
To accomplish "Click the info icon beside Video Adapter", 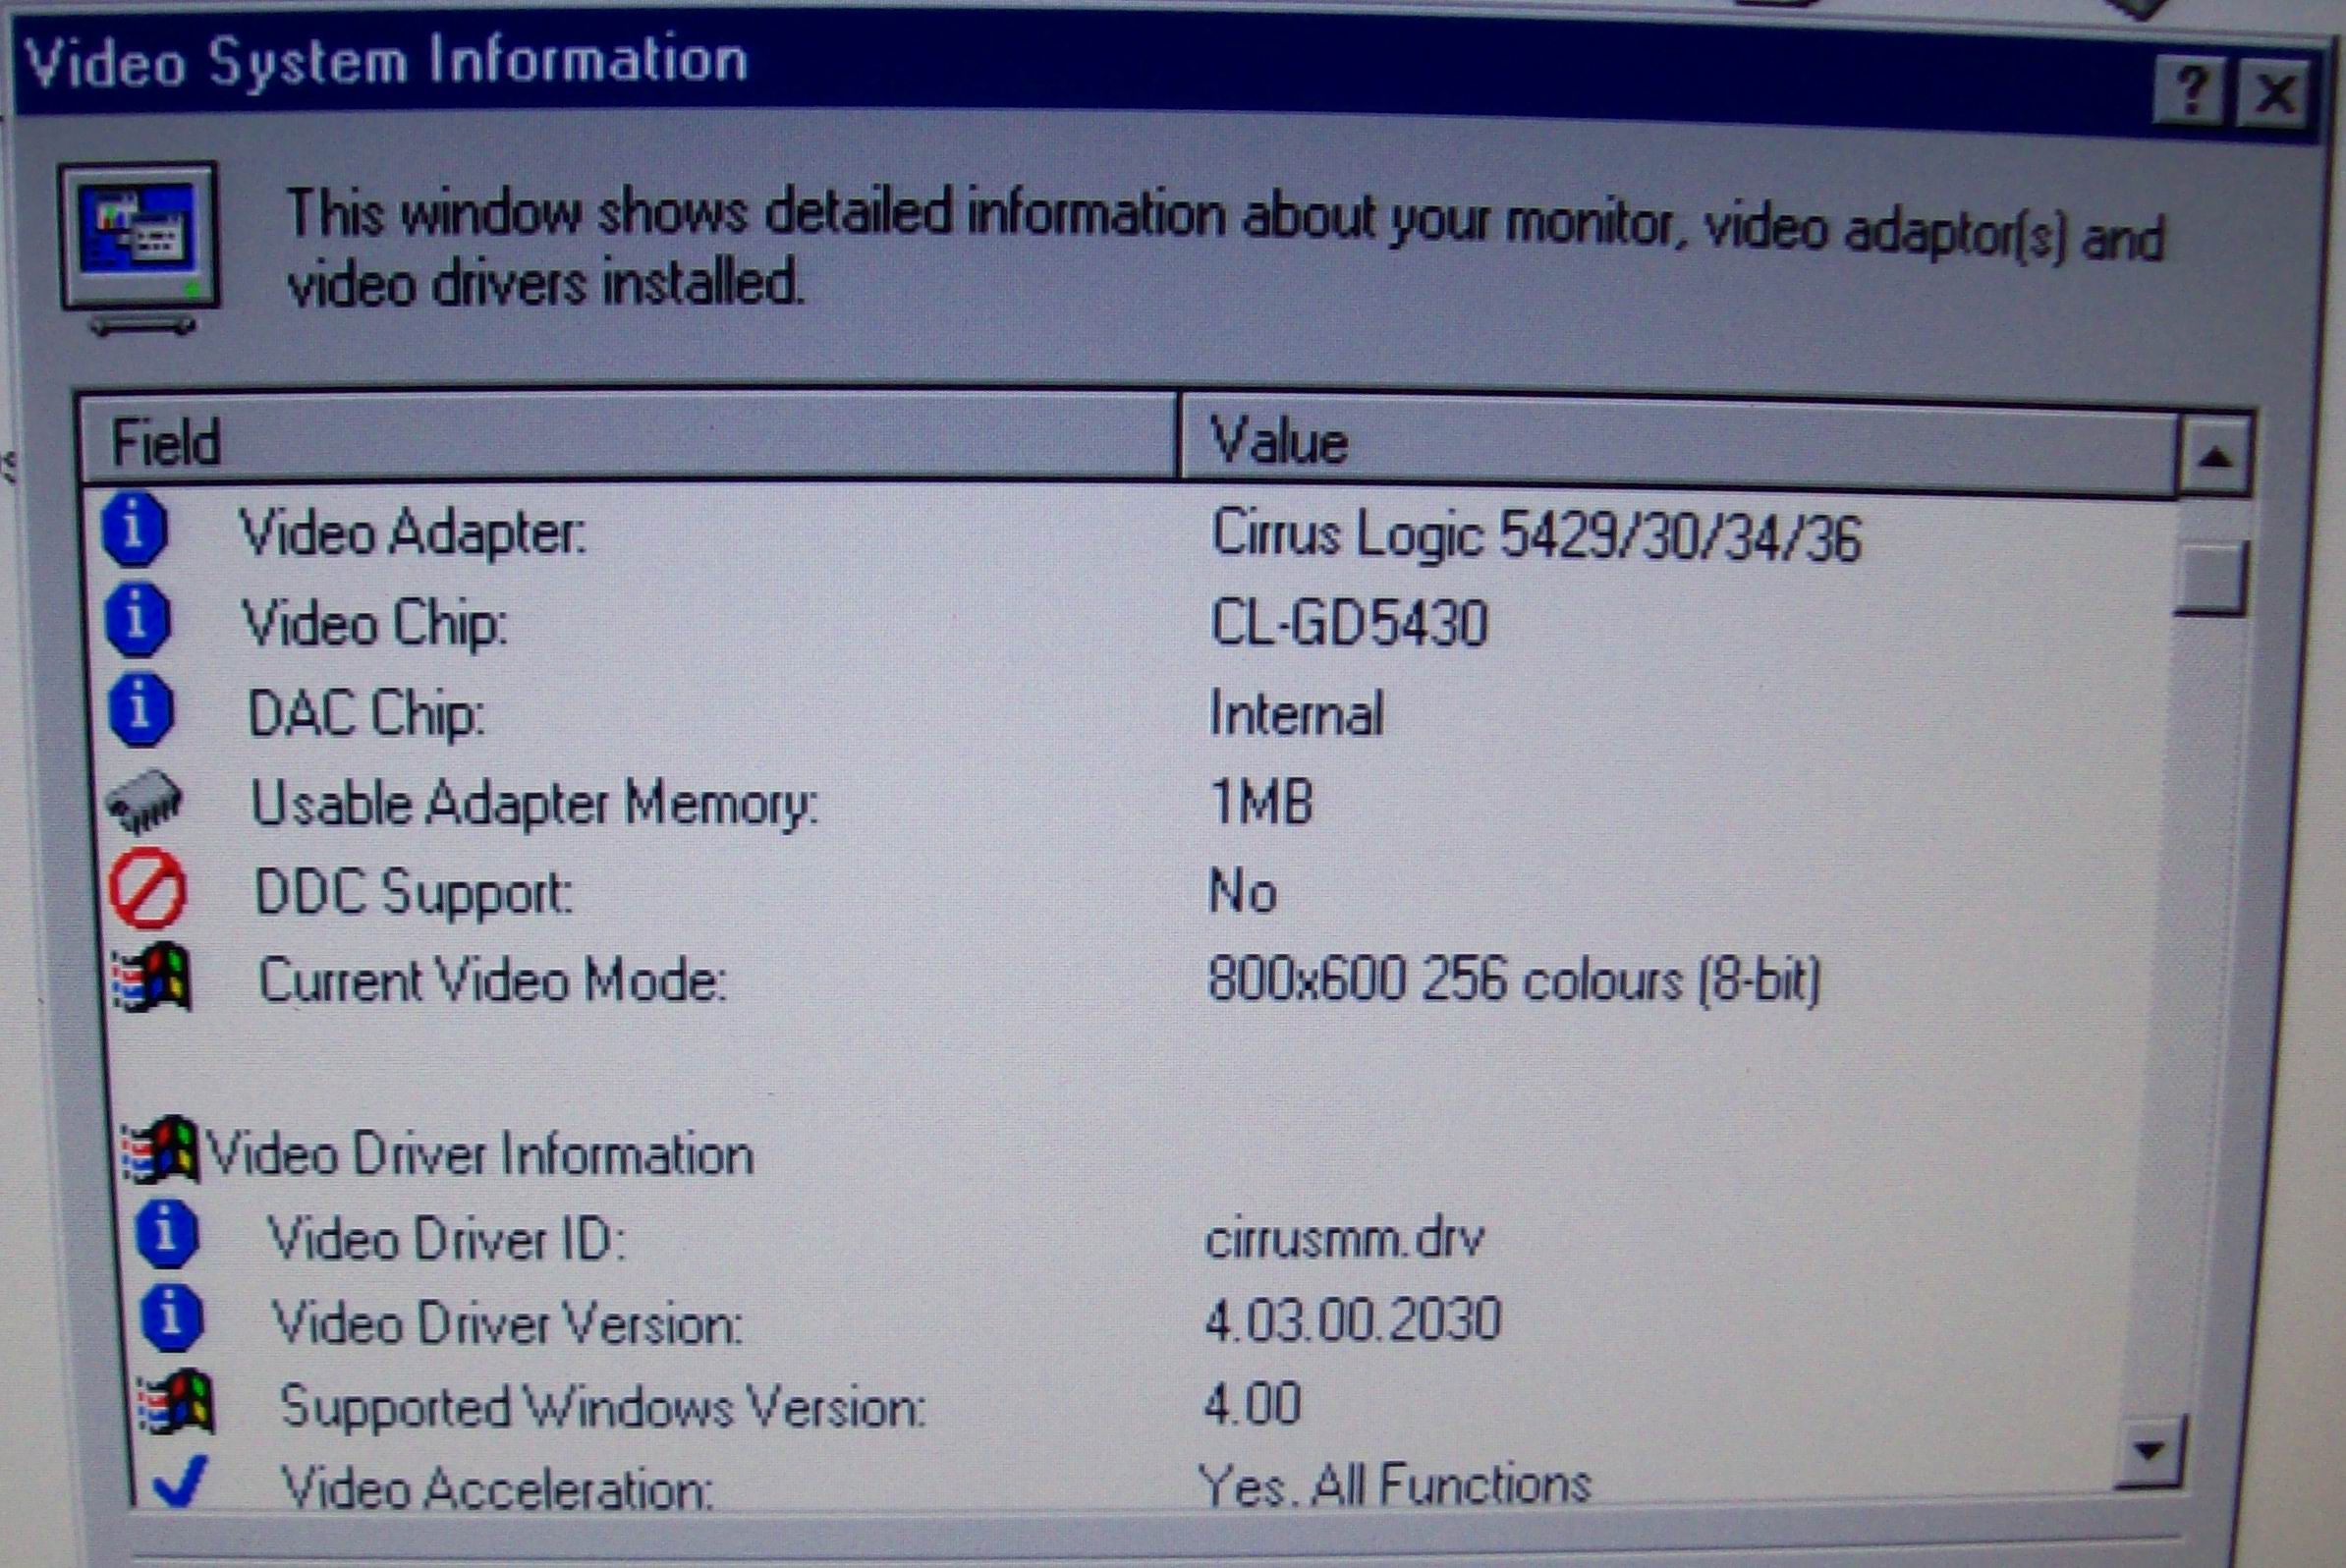I will 134,529.
